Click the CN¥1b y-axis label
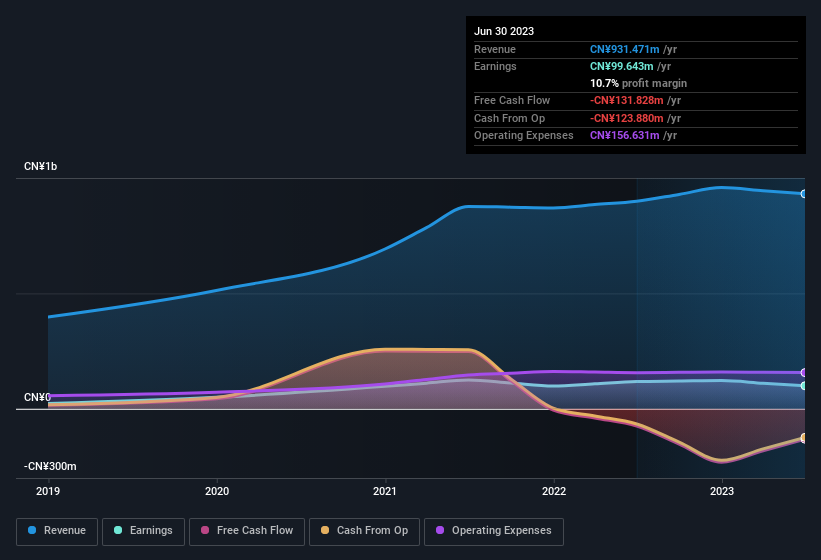This screenshot has height=560, width=821. (40, 166)
